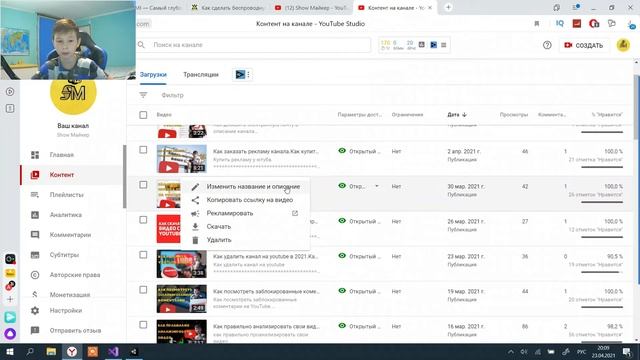Viewport: 640px width, 360px height.
Task: Open Аналитика from the sidebar
Action: (65, 215)
